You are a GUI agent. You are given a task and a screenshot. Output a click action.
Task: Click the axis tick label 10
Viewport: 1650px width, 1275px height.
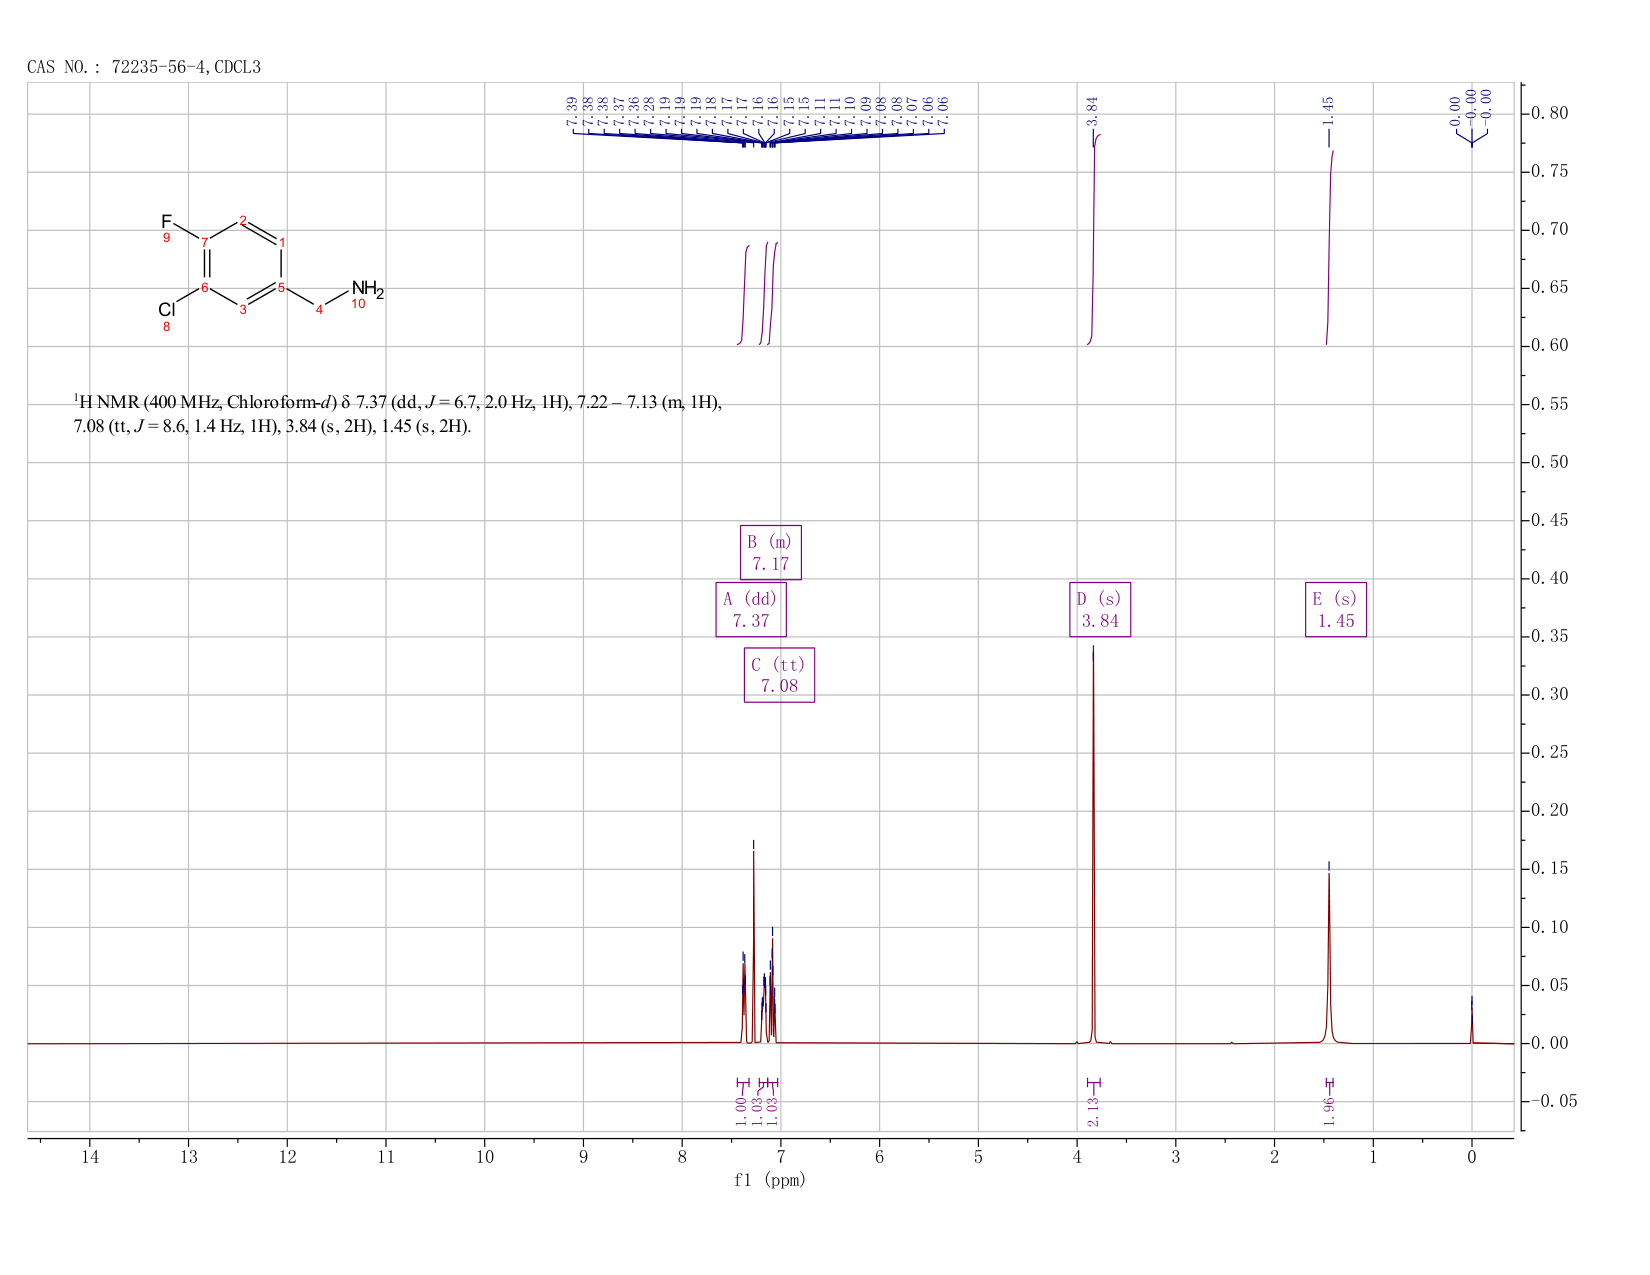pyautogui.click(x=484, y=1157)
